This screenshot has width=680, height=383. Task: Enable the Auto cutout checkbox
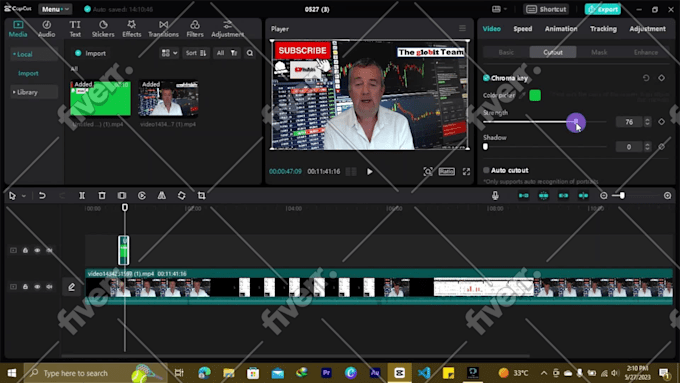coord(486,170)
